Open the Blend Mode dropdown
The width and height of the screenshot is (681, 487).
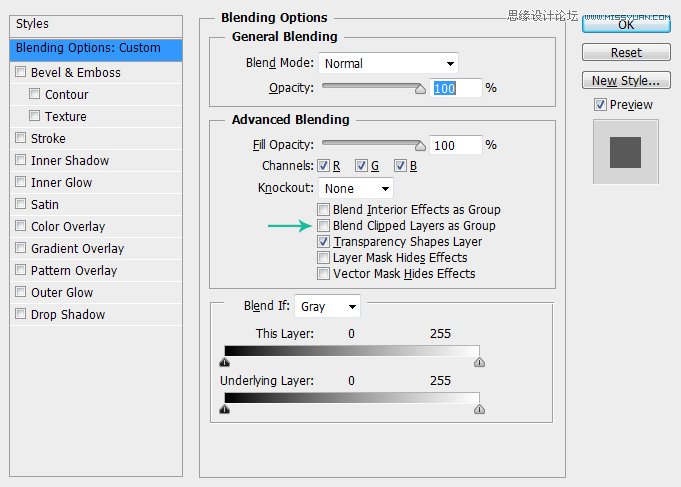point(388,63)
